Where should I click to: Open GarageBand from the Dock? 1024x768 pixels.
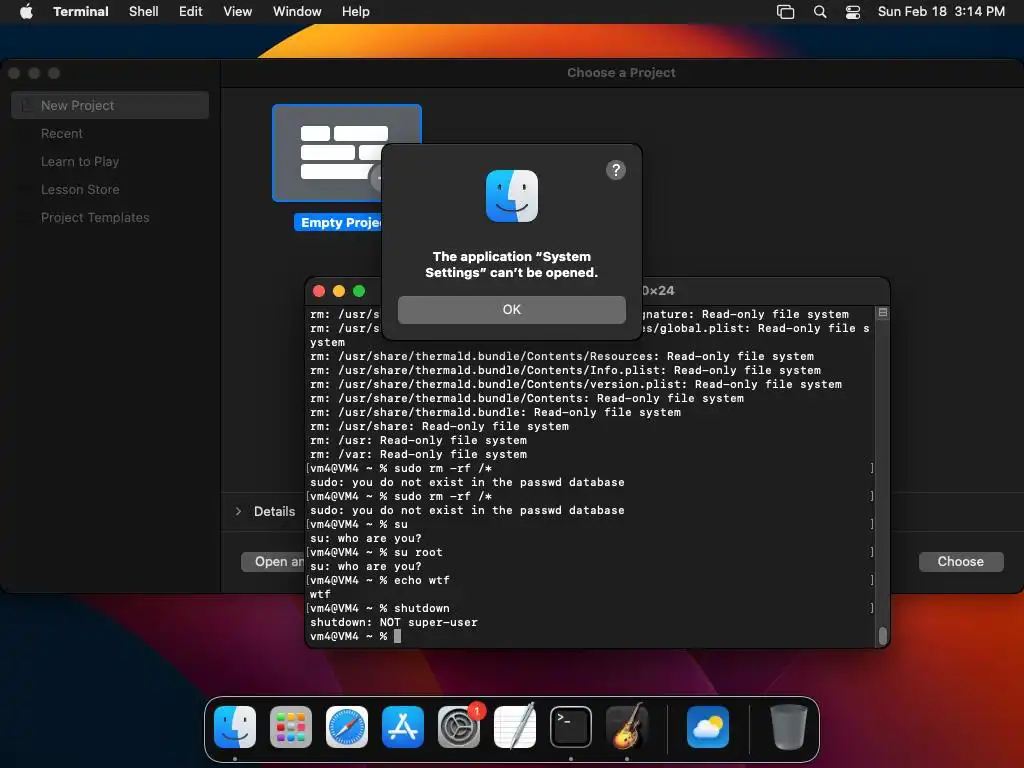[x=627, y=727]
